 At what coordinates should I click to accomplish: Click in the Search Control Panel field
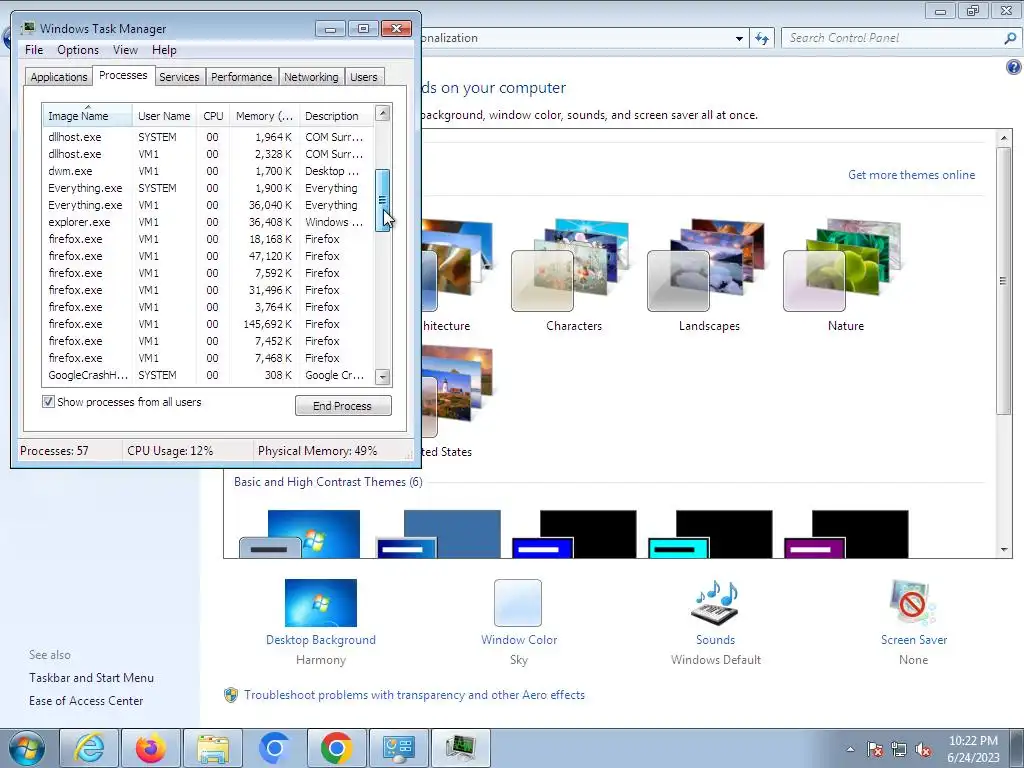(893, 39)
